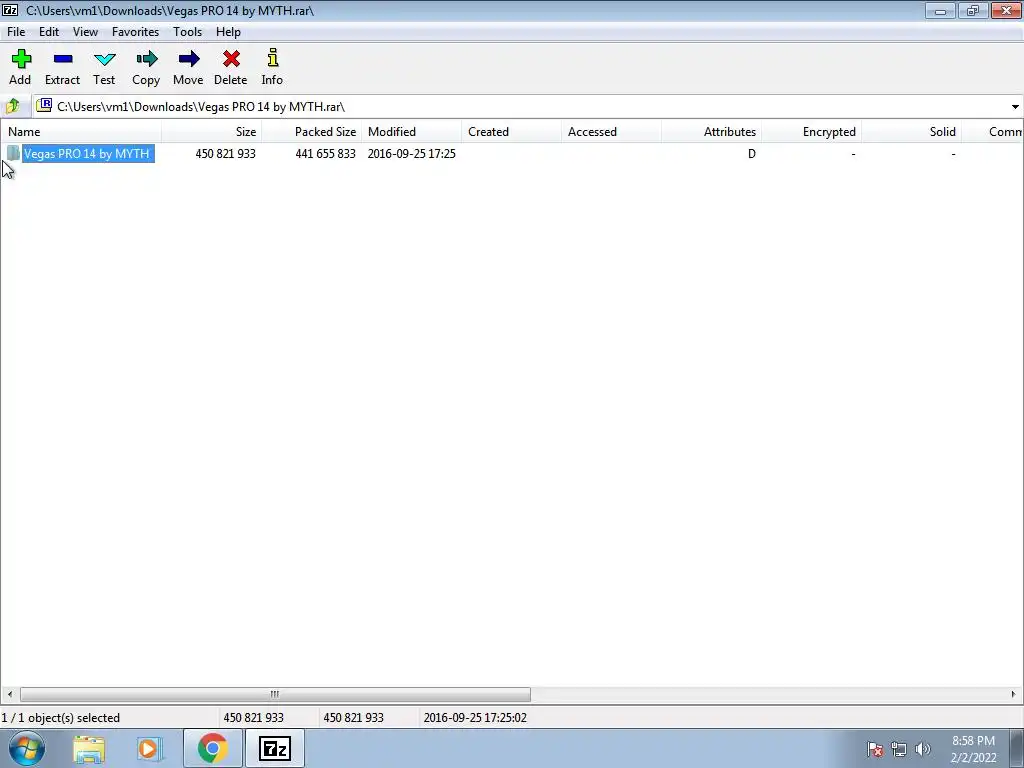Extract files with the Extract icon

[63, 59]
